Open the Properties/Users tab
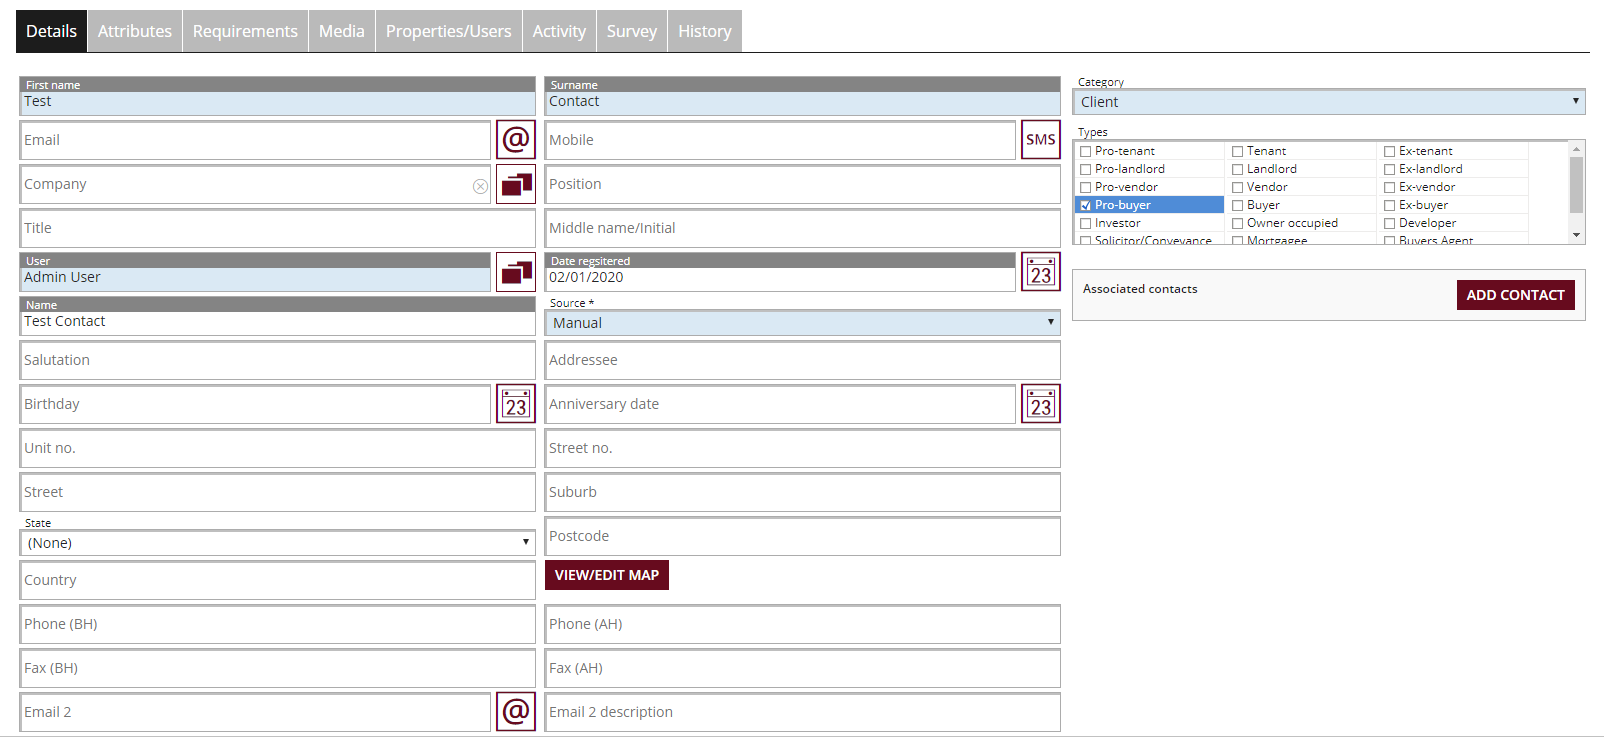Screen dimensions: 1604x744 tap(448, 31)
